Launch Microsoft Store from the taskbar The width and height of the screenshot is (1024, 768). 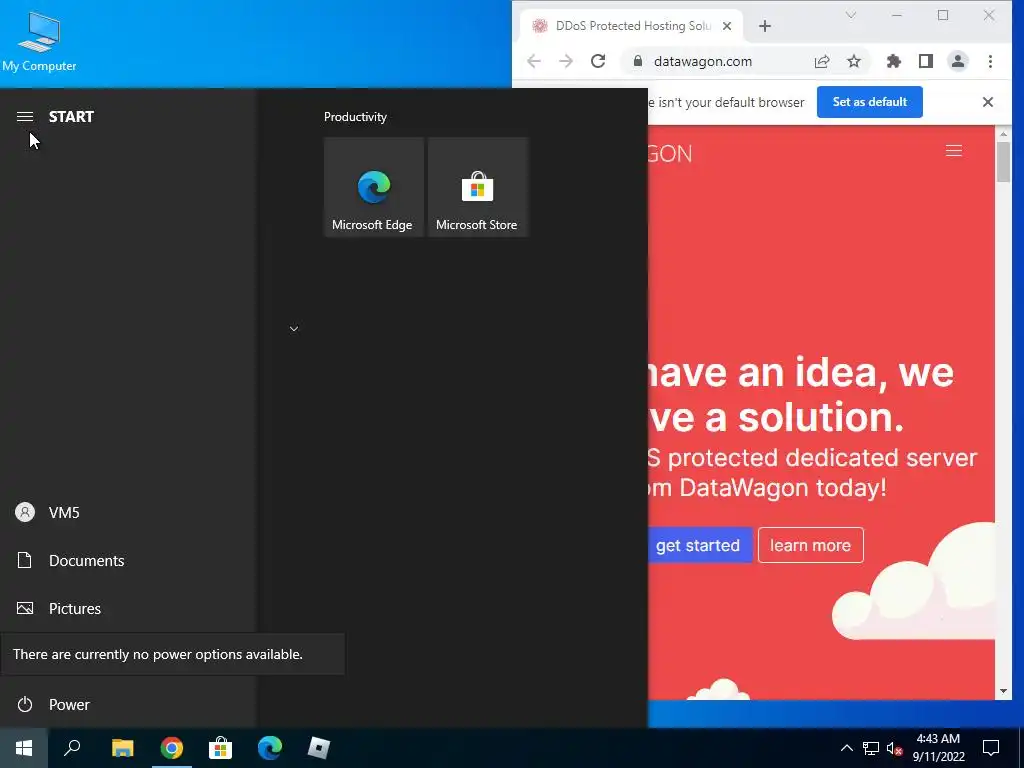point(221,748)
